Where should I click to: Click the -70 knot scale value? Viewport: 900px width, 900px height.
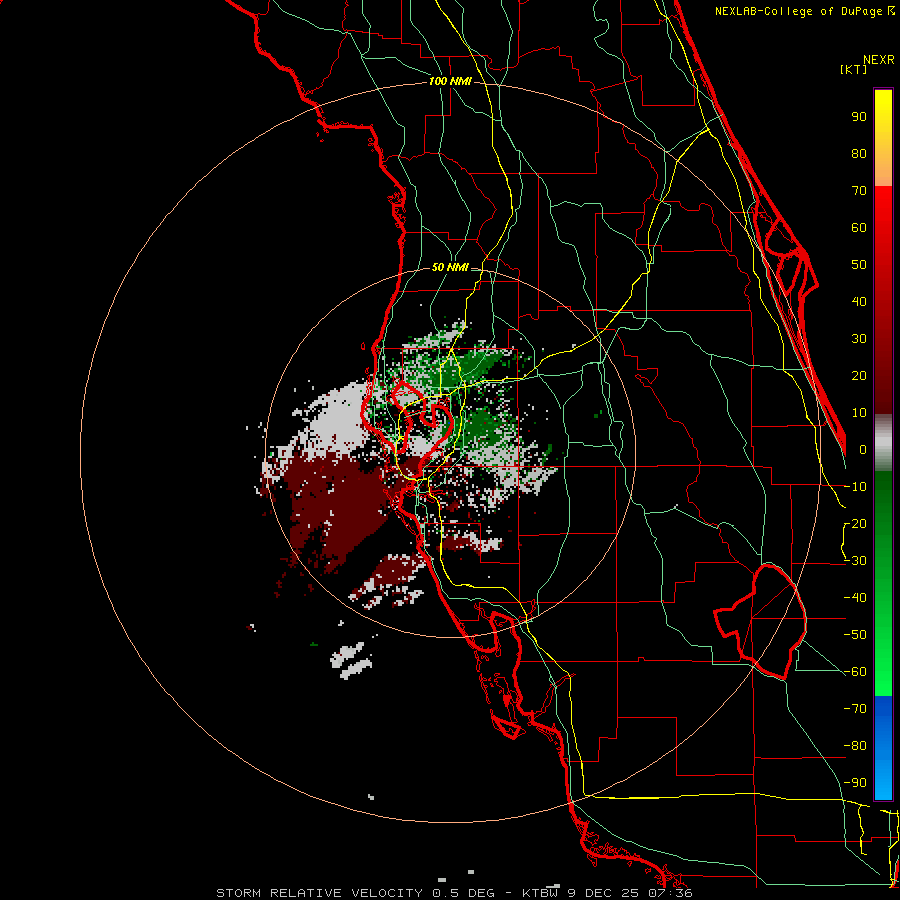(x=855, y=709)
